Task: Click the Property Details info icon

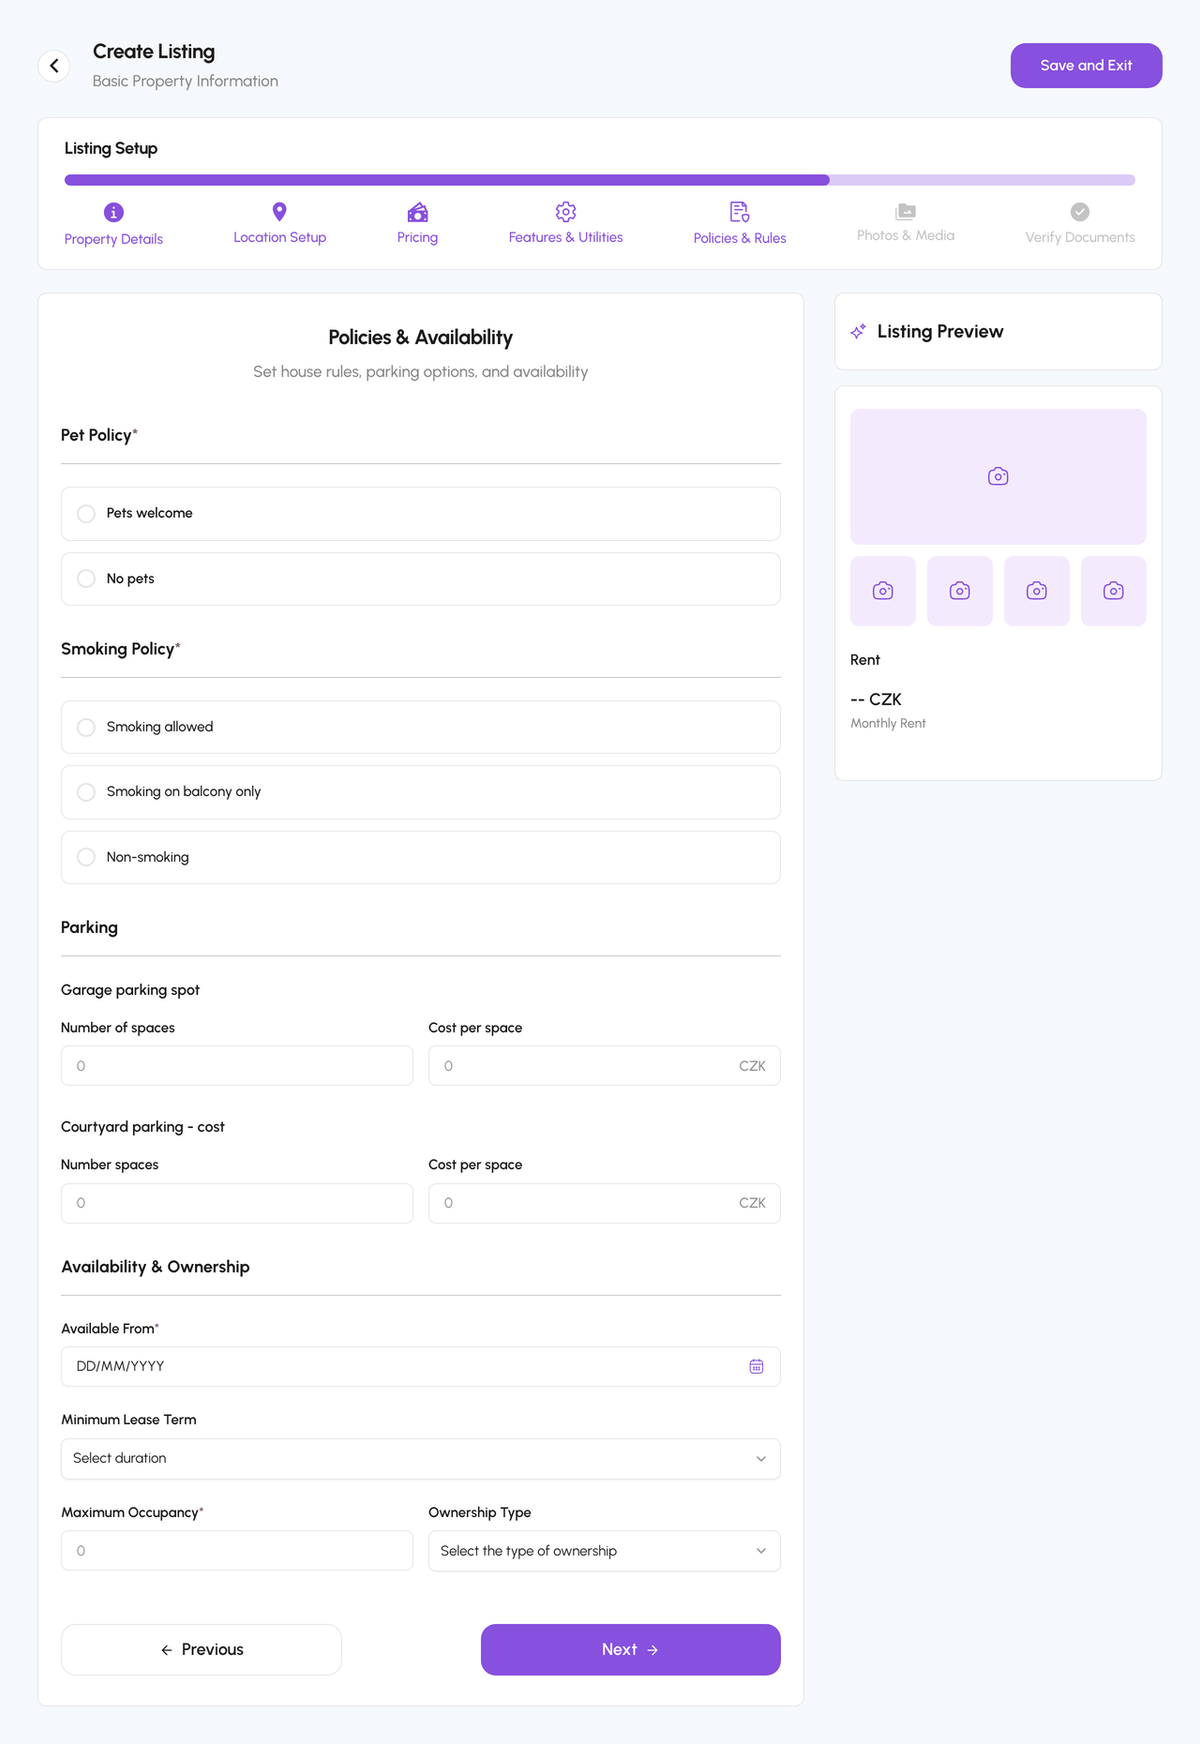Action: [x=114, y=212]
